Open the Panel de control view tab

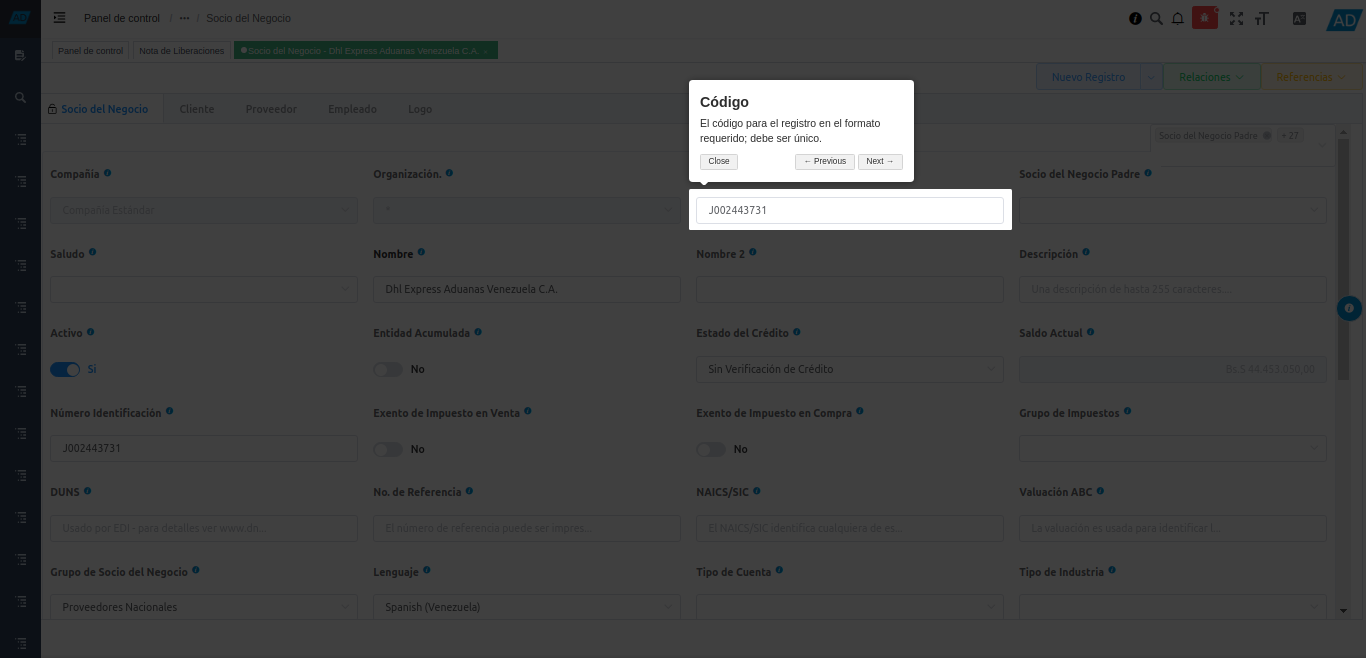(x=90, y=50)
